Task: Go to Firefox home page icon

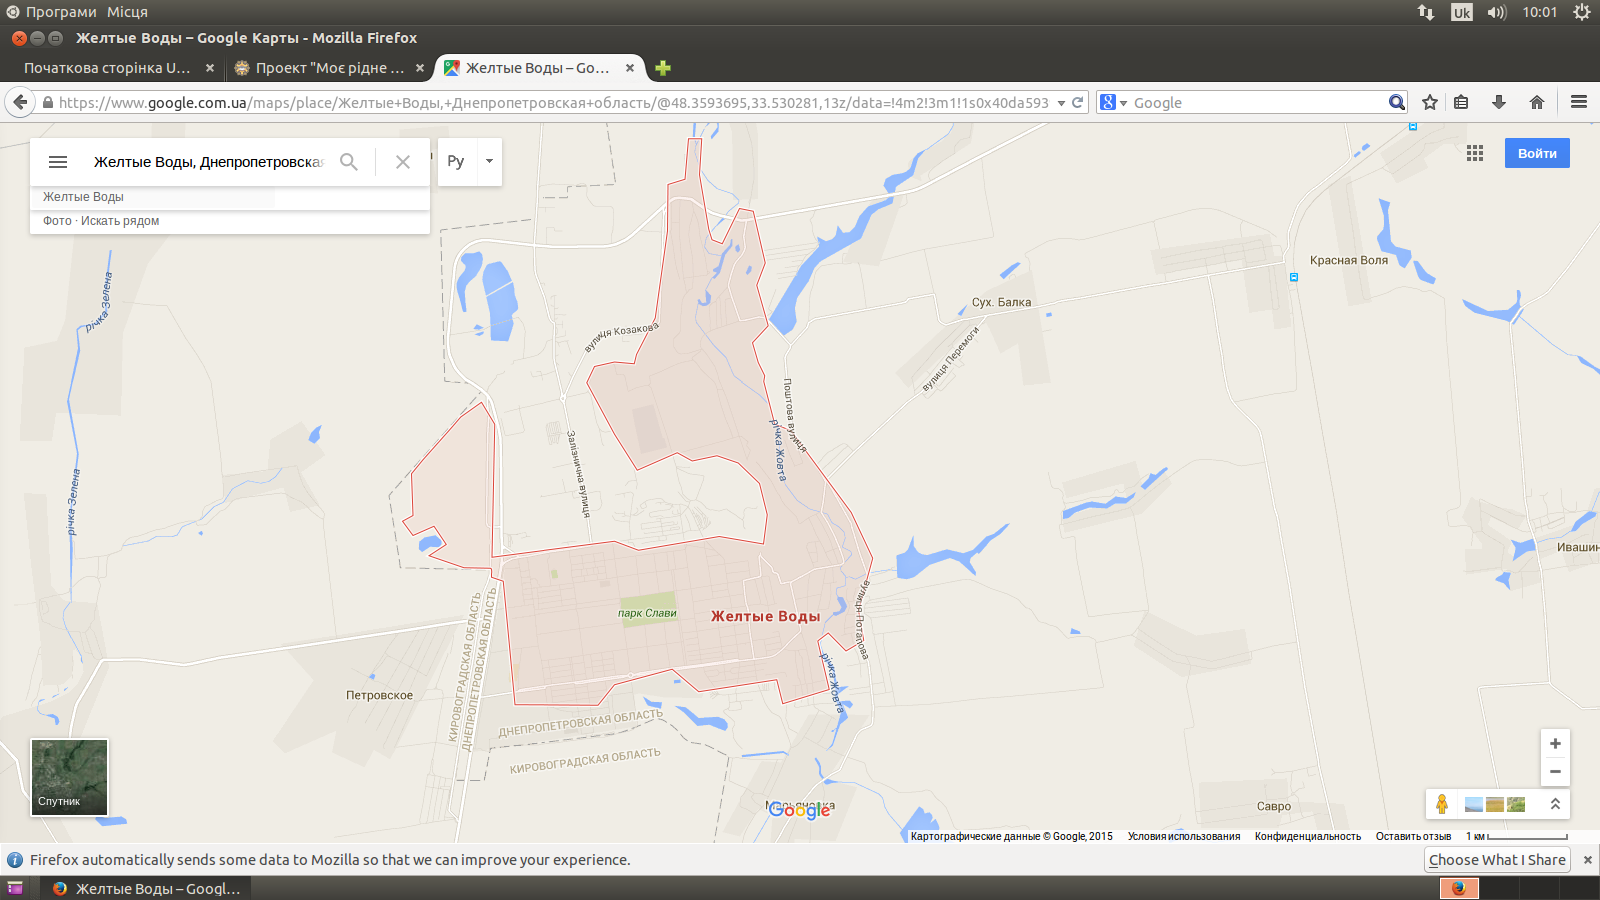Action: point(1537,102)
